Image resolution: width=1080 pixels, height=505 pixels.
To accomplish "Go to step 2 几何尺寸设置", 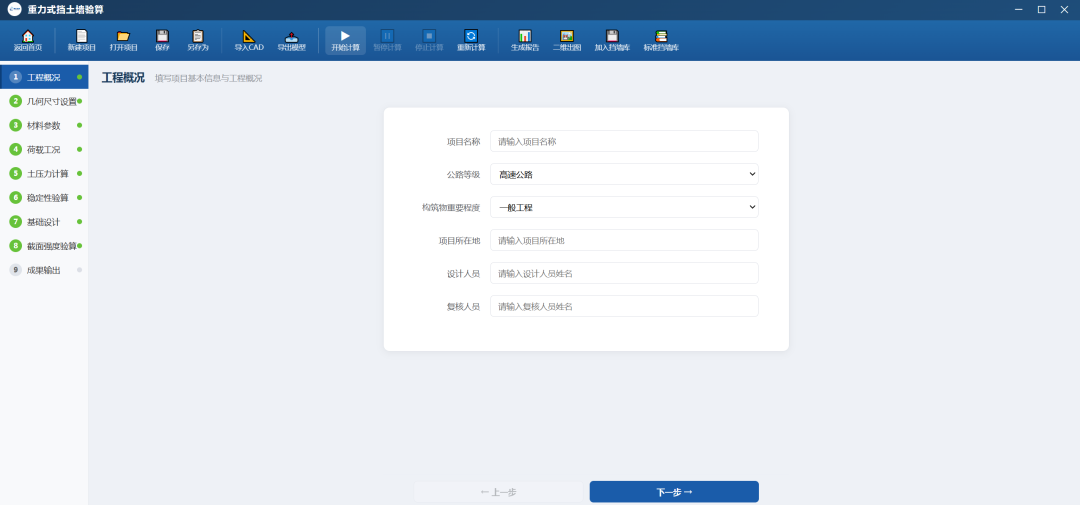I will (x=44, y=101).
